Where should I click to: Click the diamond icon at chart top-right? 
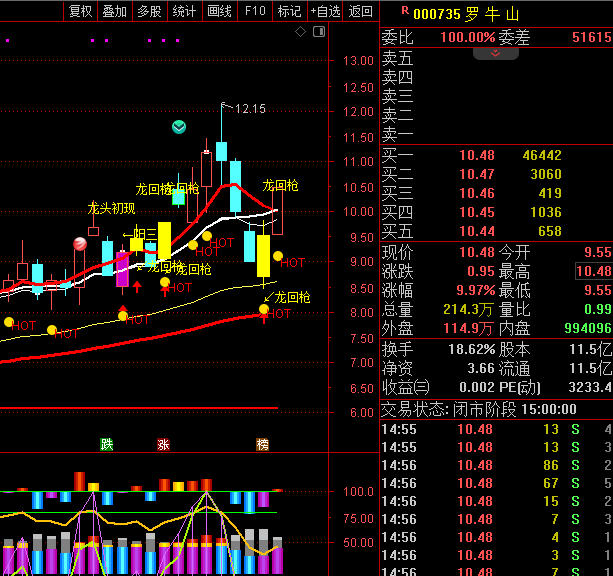pos(301,32)
